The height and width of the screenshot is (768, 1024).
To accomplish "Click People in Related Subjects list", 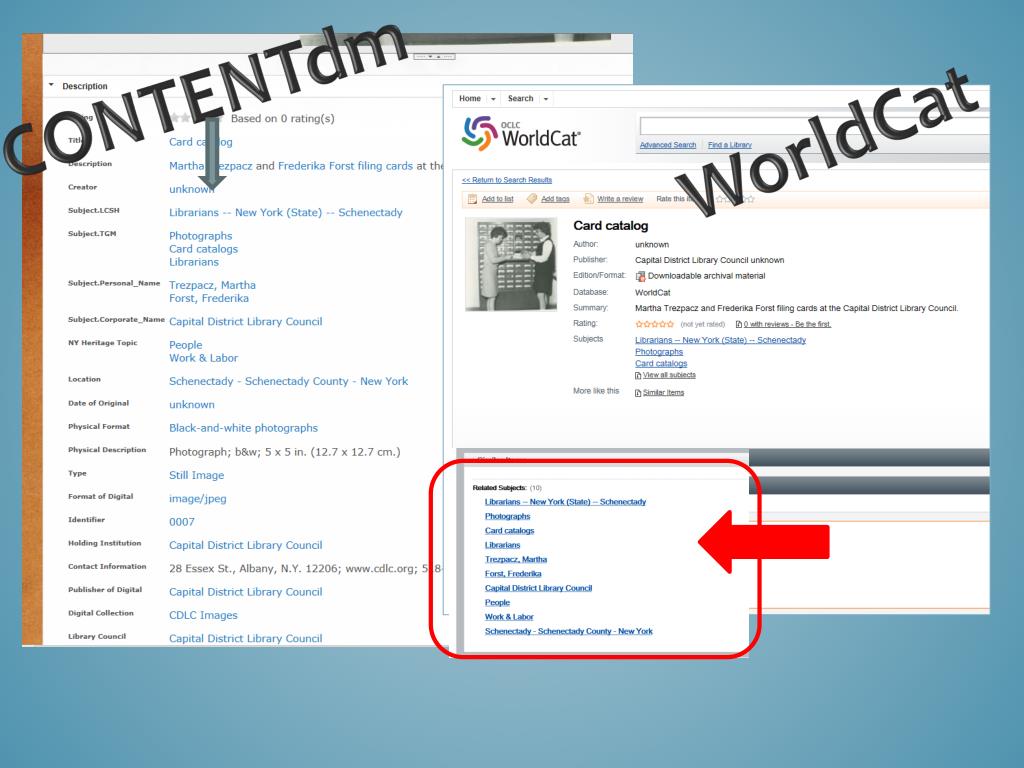I will click(x=497, y=603).
